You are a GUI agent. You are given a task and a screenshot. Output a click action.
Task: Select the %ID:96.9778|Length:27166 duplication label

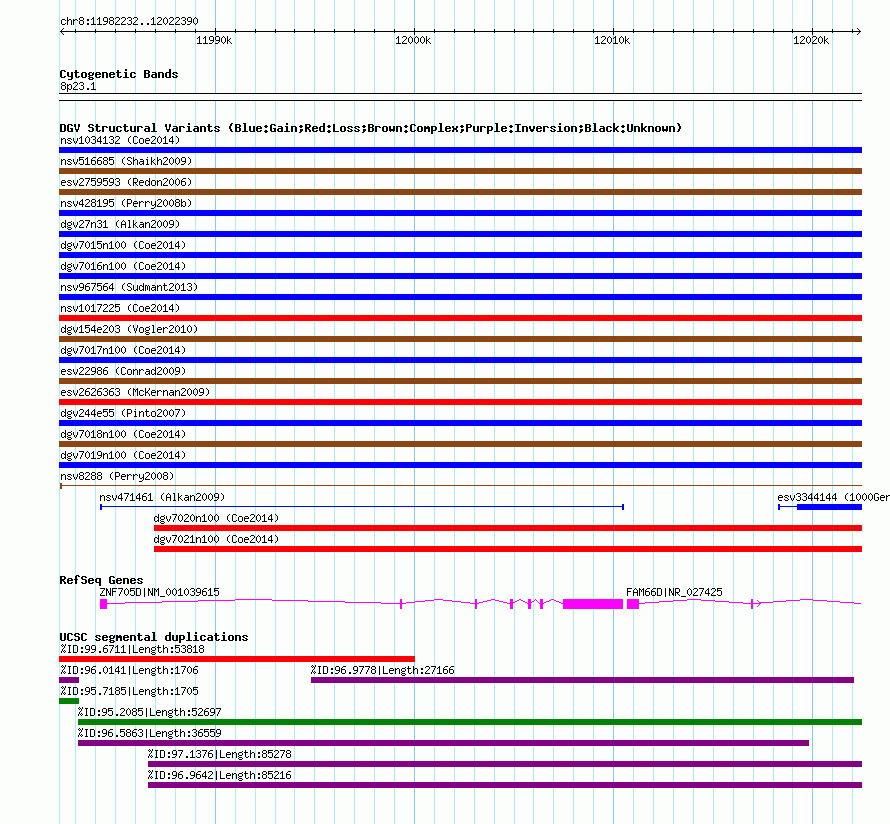coord(383,670)
